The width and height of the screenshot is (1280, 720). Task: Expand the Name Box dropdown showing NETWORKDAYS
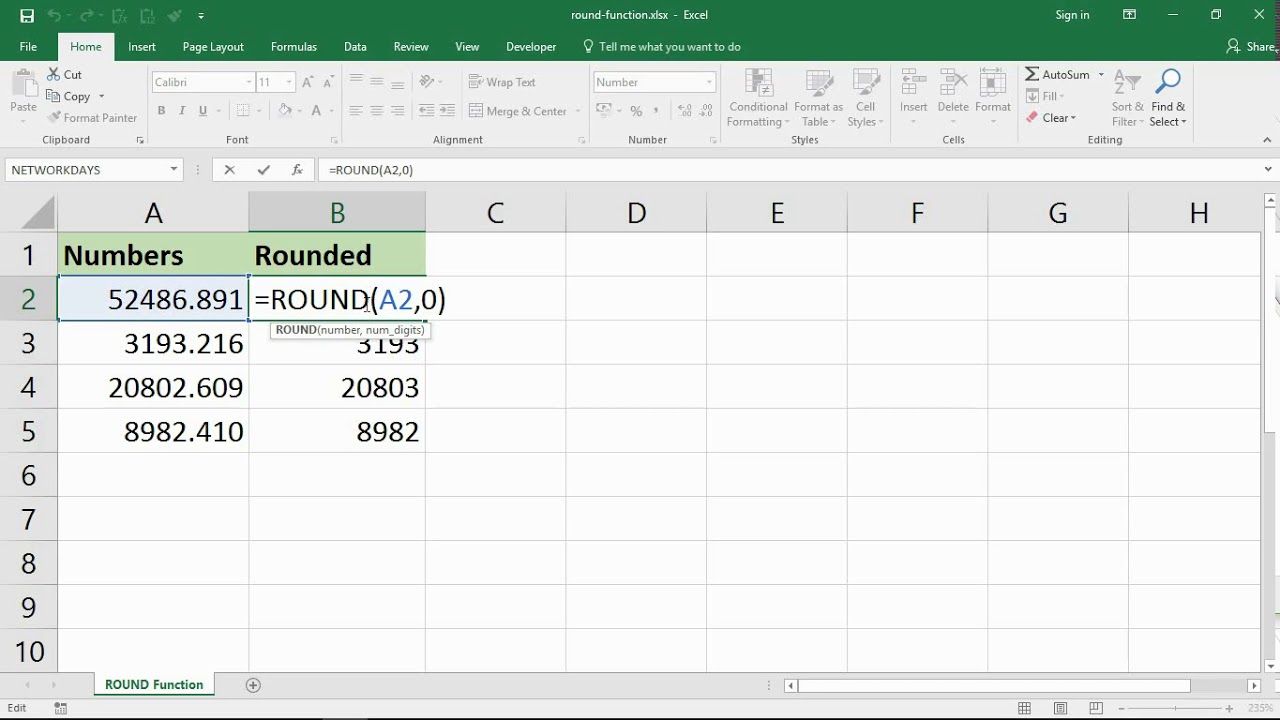click(174, 170)
